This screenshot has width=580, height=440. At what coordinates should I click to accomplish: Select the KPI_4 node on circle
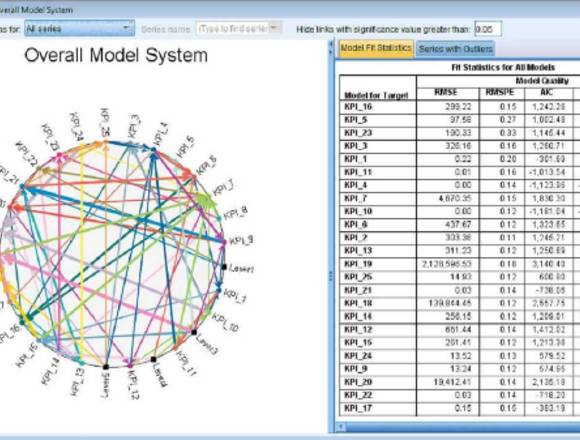pyautogui.click(x=153, y=149)
